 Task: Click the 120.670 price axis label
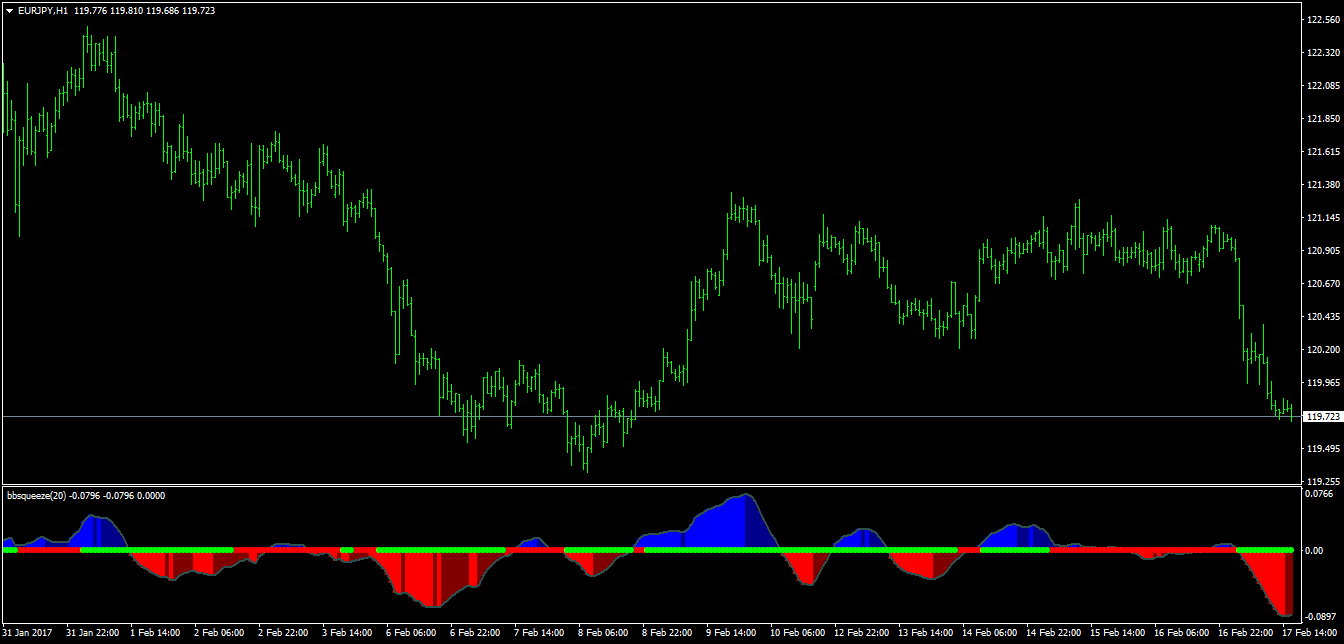(x=1322, y=284)
